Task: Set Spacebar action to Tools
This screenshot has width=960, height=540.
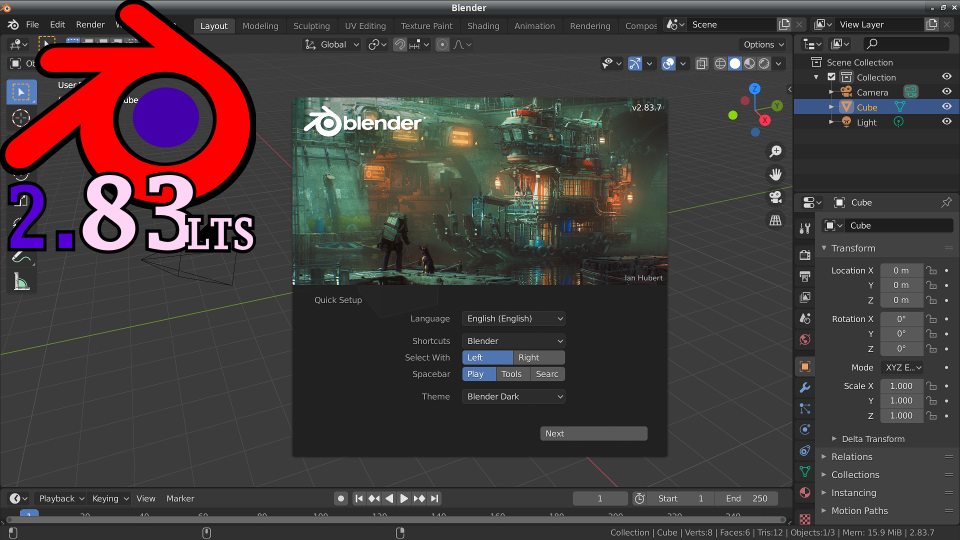Action: (x=511, y=374)
